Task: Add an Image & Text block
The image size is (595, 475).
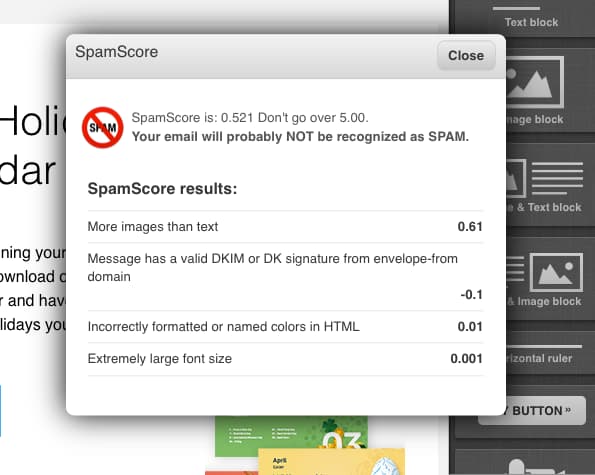Action: pyautogui.click(x=550, y=185)
